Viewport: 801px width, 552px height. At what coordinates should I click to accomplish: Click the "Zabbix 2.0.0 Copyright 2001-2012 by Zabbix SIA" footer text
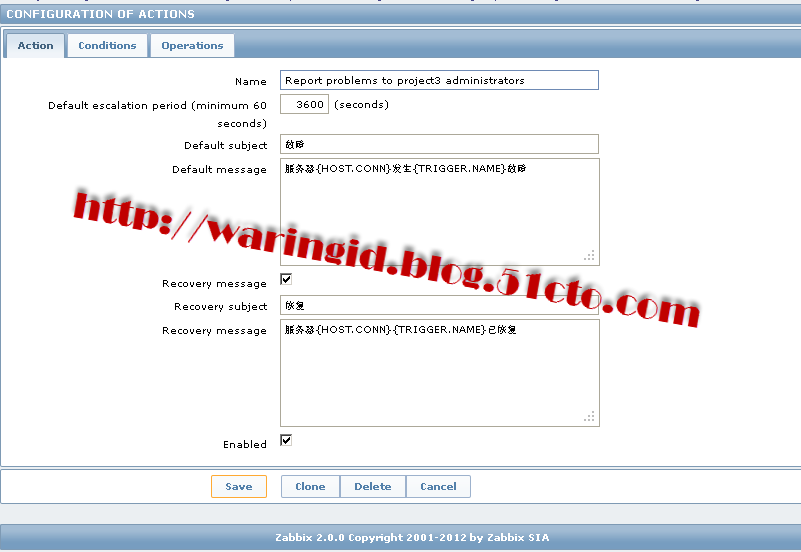point(412,537)
